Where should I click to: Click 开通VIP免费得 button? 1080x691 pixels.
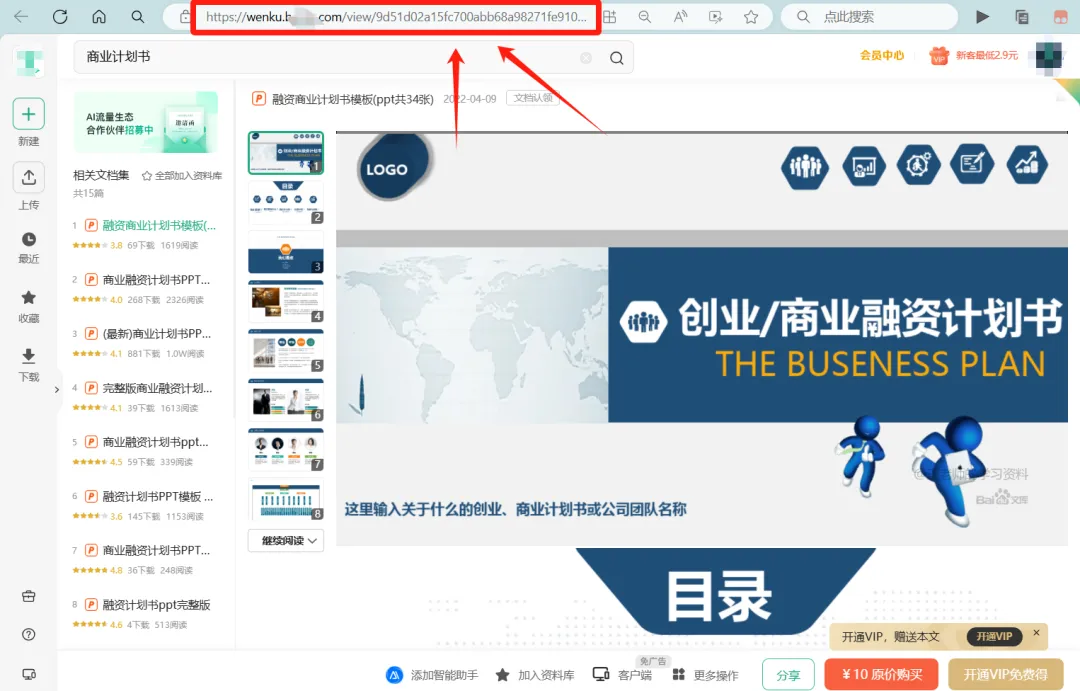[1005, 674]
